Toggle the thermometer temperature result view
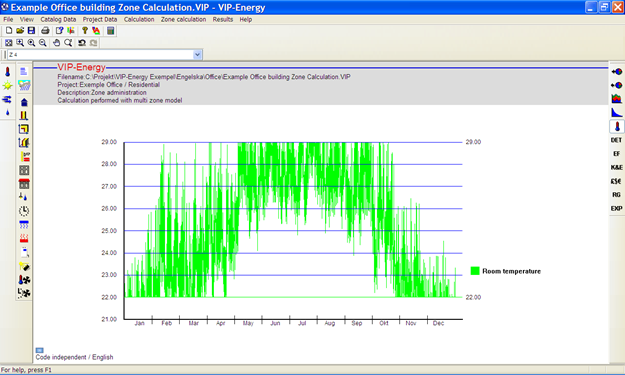Viewport: 625px width, 375px height. point(617,127)
